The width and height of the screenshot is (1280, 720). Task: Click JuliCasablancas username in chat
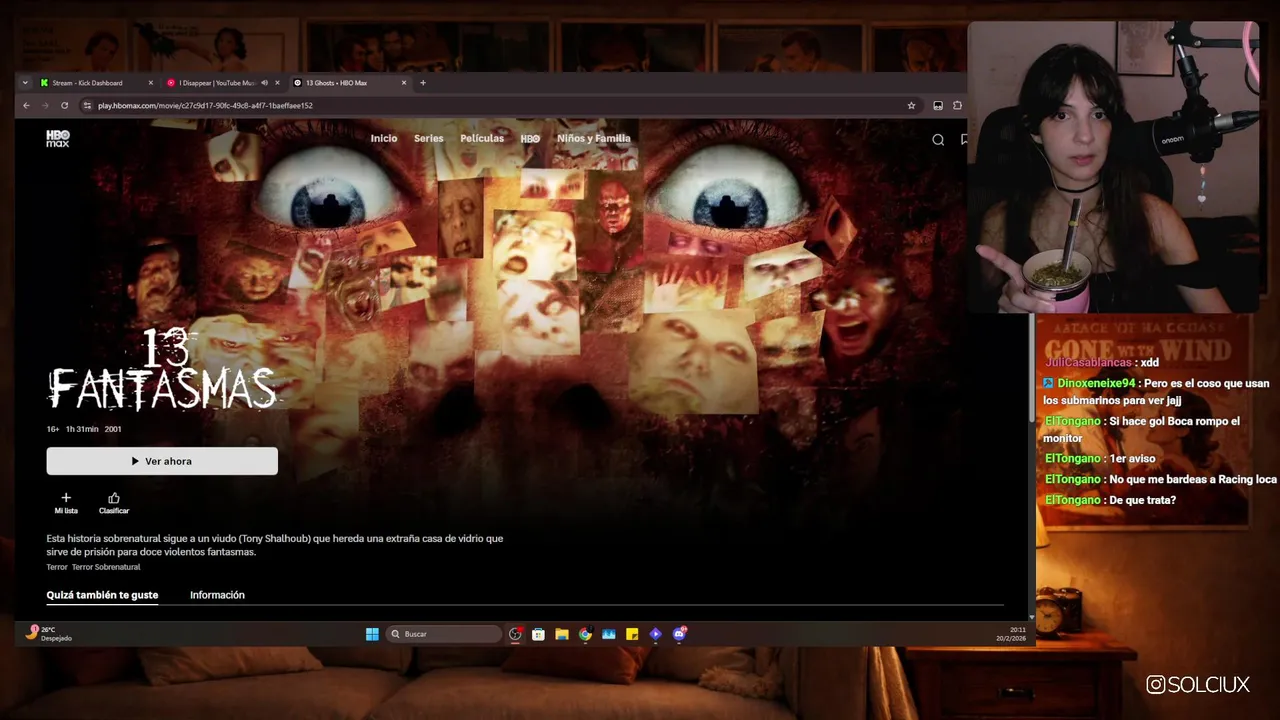1089,363
